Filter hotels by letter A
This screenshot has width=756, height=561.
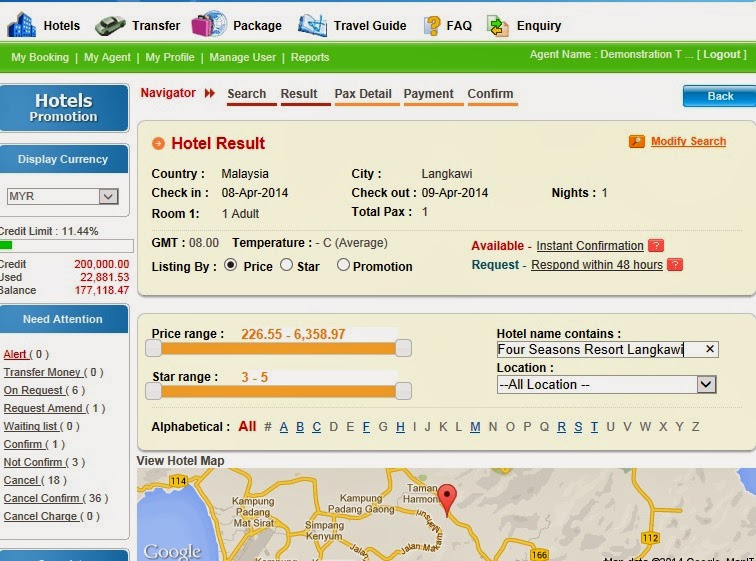[x=284, y=427]
